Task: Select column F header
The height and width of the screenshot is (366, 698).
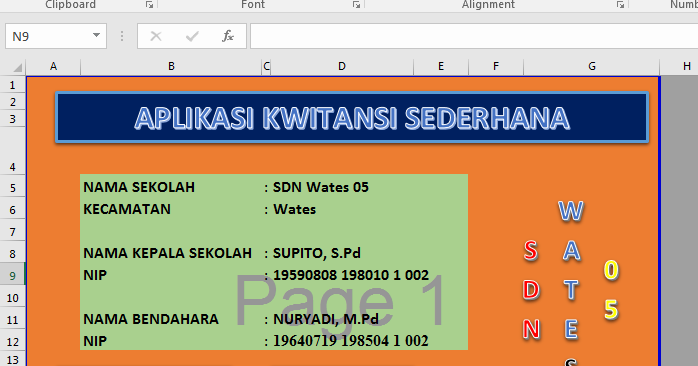Action: tap(496, 66)
